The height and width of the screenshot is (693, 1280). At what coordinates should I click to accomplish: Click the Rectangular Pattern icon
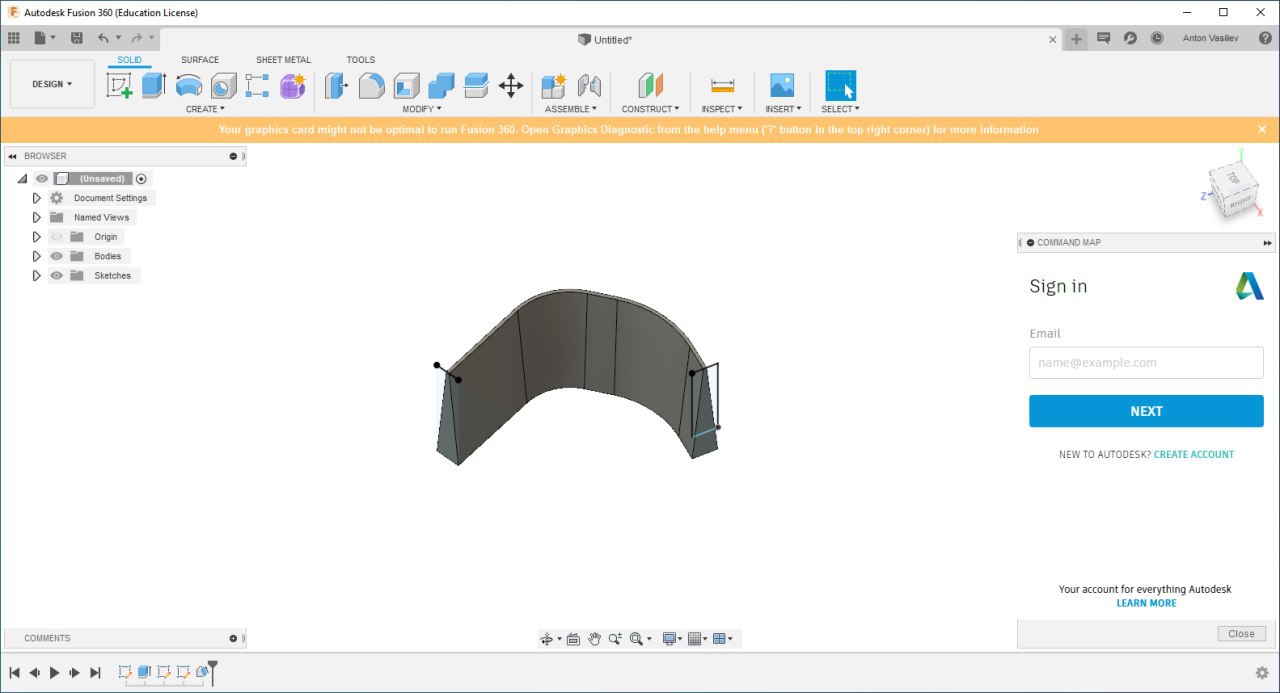pos(257,85)
